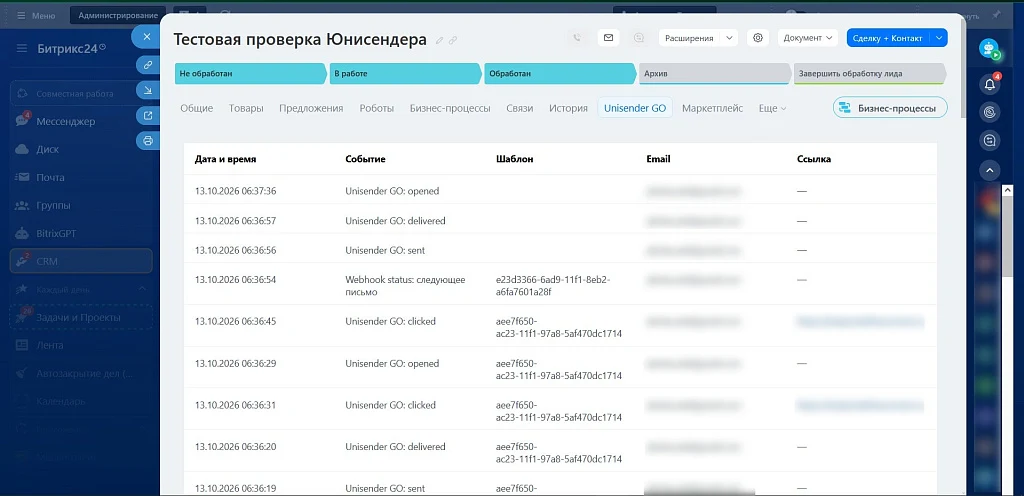Viewport: 1024px width, 496px height.
Task: Set stage to Обработан
Action: click(x=560, y=74)
